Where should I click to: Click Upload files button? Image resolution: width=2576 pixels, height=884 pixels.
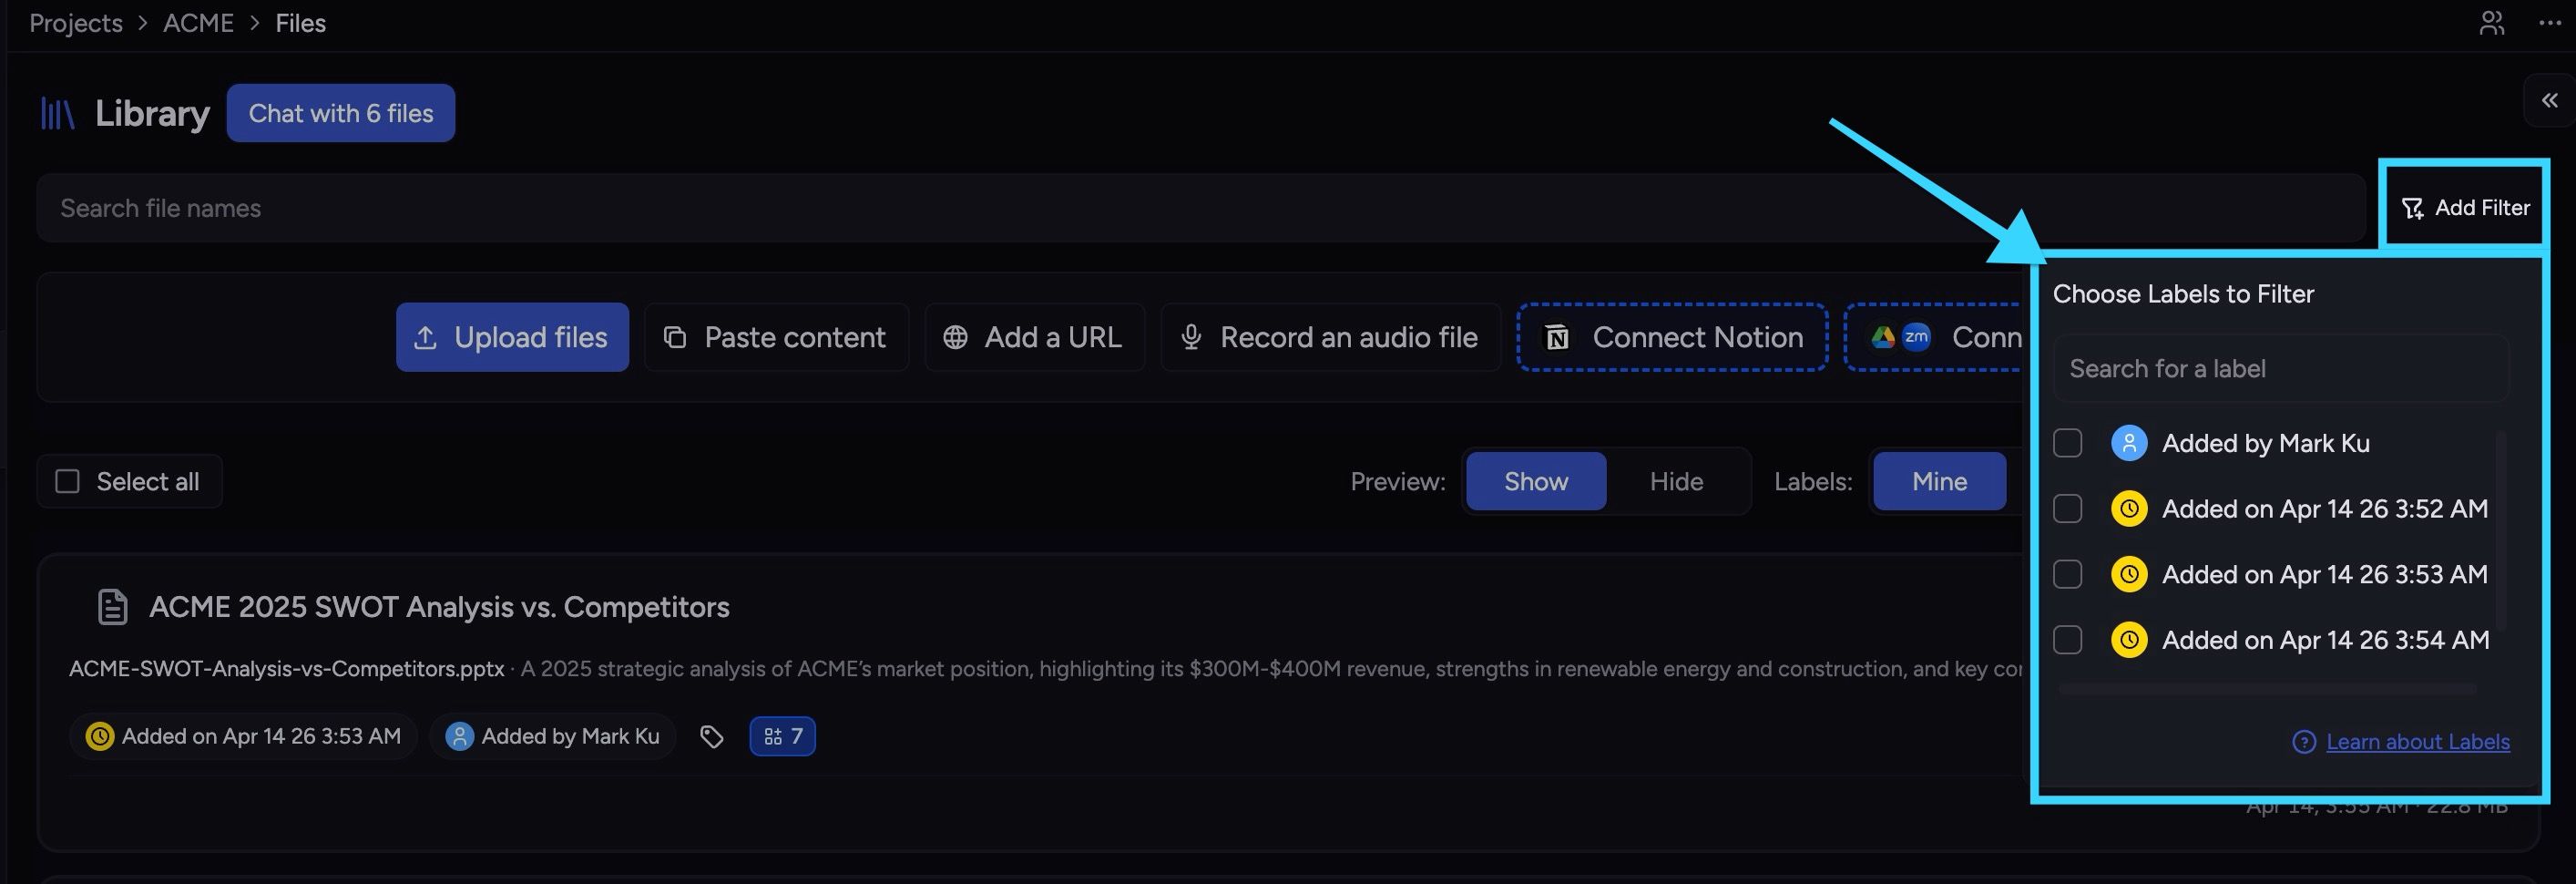tap(512, 337)
